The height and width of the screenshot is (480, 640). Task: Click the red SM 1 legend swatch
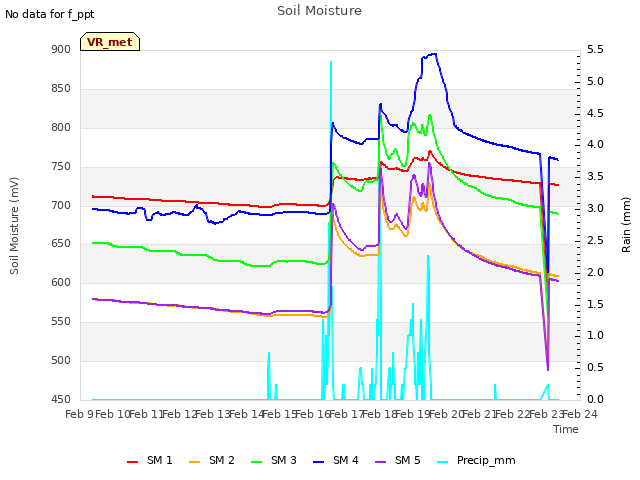[x=133, y=462]
